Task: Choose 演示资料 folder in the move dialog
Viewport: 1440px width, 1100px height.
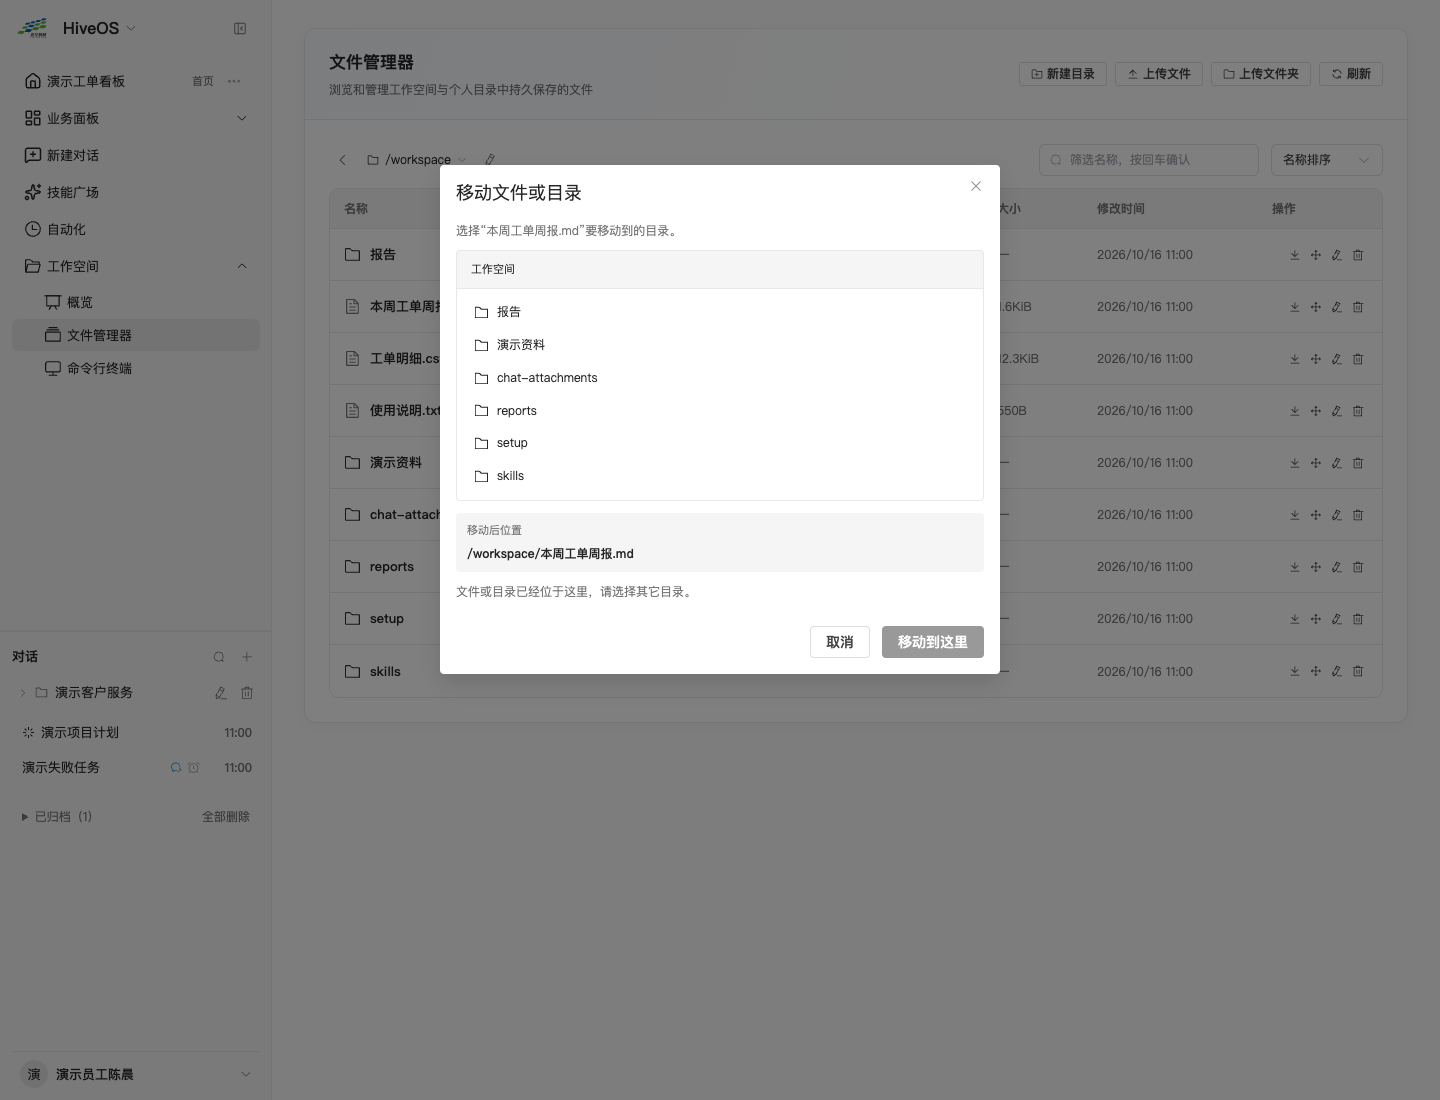Action: pos(720,345)
